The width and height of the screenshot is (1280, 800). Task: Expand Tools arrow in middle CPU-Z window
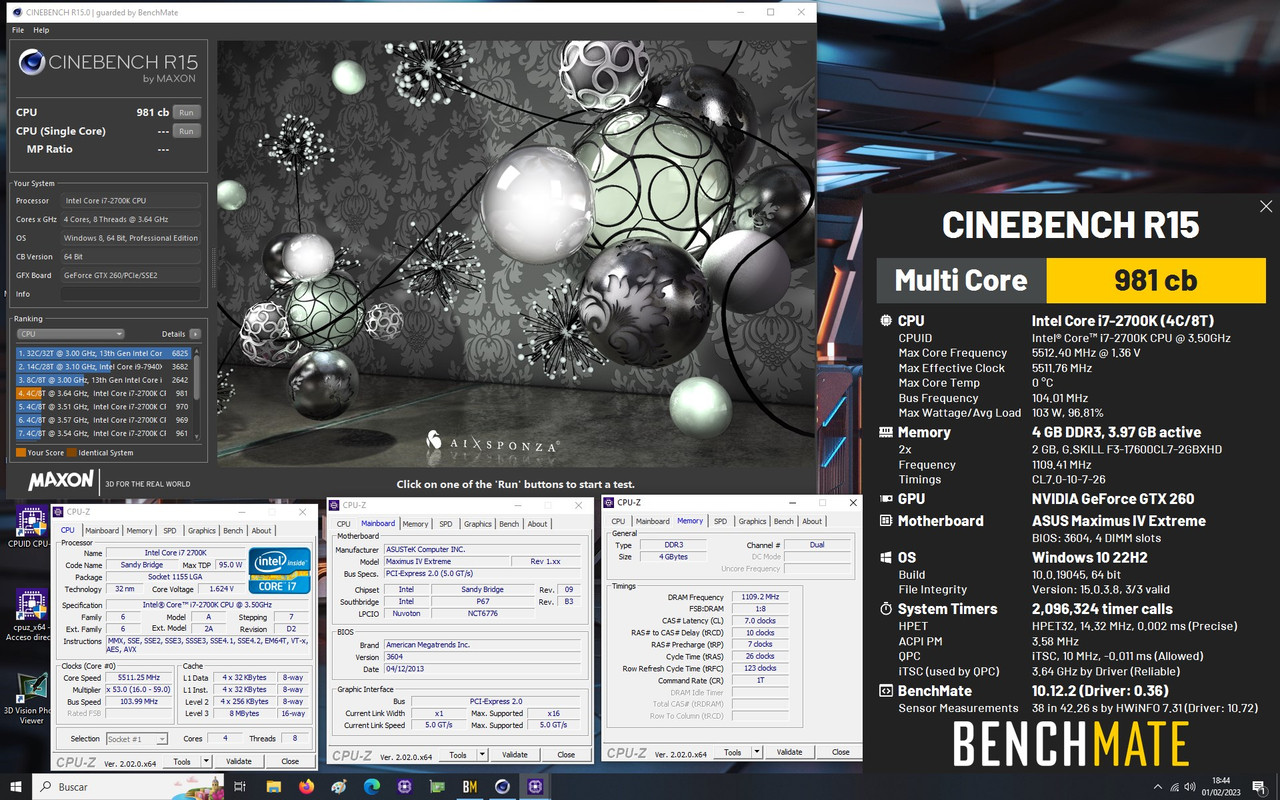click(482, 755)
